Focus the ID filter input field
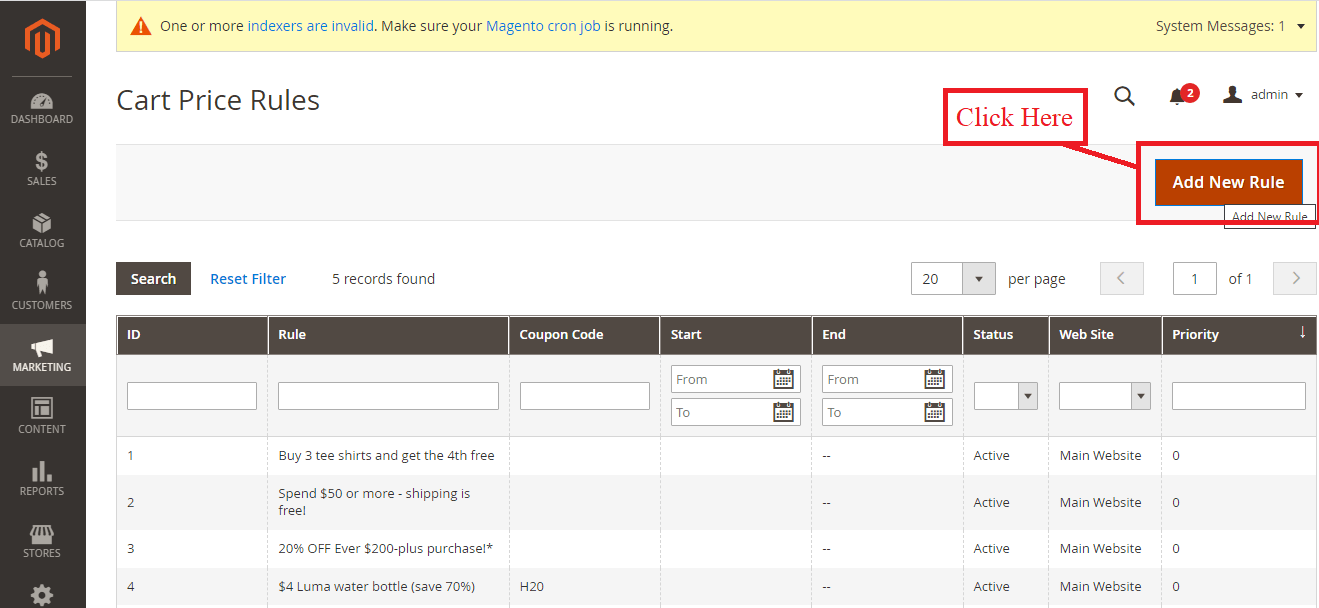This screenshot has height=608, width=1319. coord(192,396)
